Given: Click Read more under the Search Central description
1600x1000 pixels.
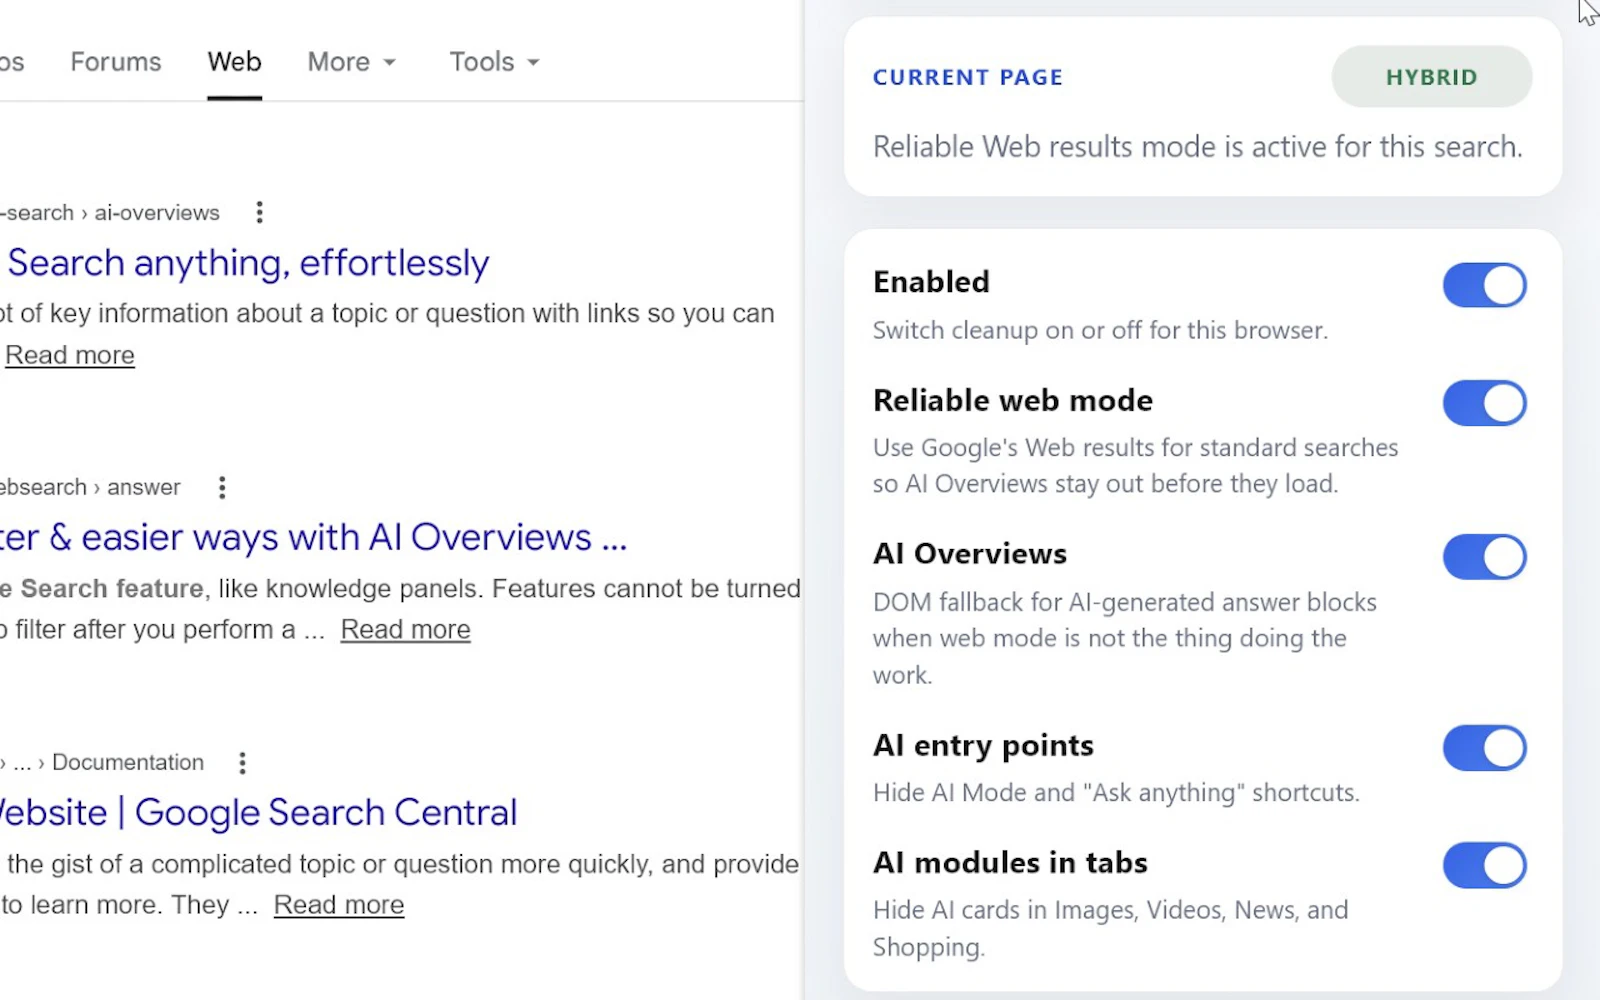Looking at the screenshot, I should pyautogui.click(x=338, y=904).
